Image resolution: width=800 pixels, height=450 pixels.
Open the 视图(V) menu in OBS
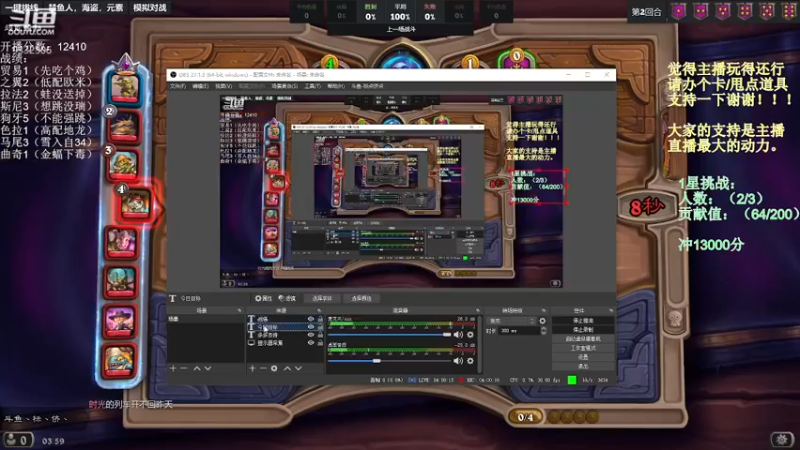tap(223, 86)
